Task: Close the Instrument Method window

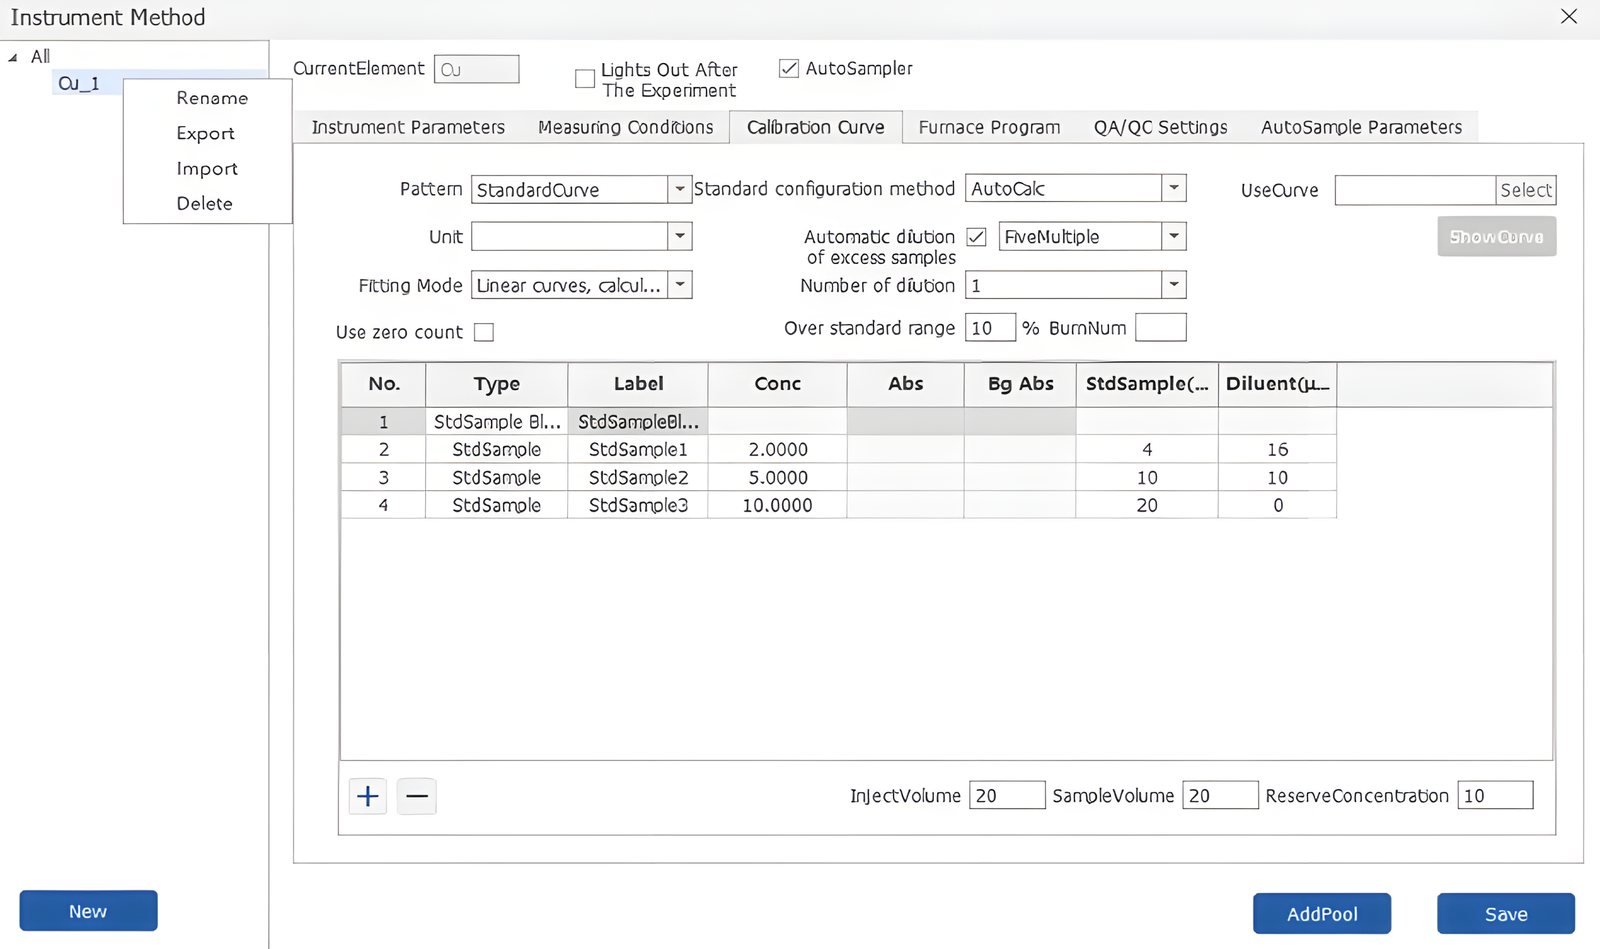Action: click(1569, 16)
